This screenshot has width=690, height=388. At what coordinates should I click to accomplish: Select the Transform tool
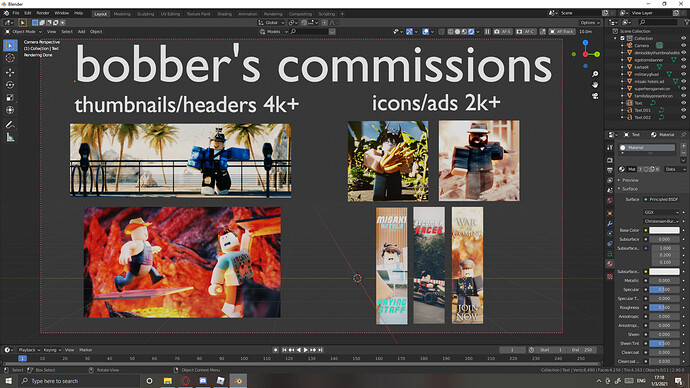click(x=10, y=110)
